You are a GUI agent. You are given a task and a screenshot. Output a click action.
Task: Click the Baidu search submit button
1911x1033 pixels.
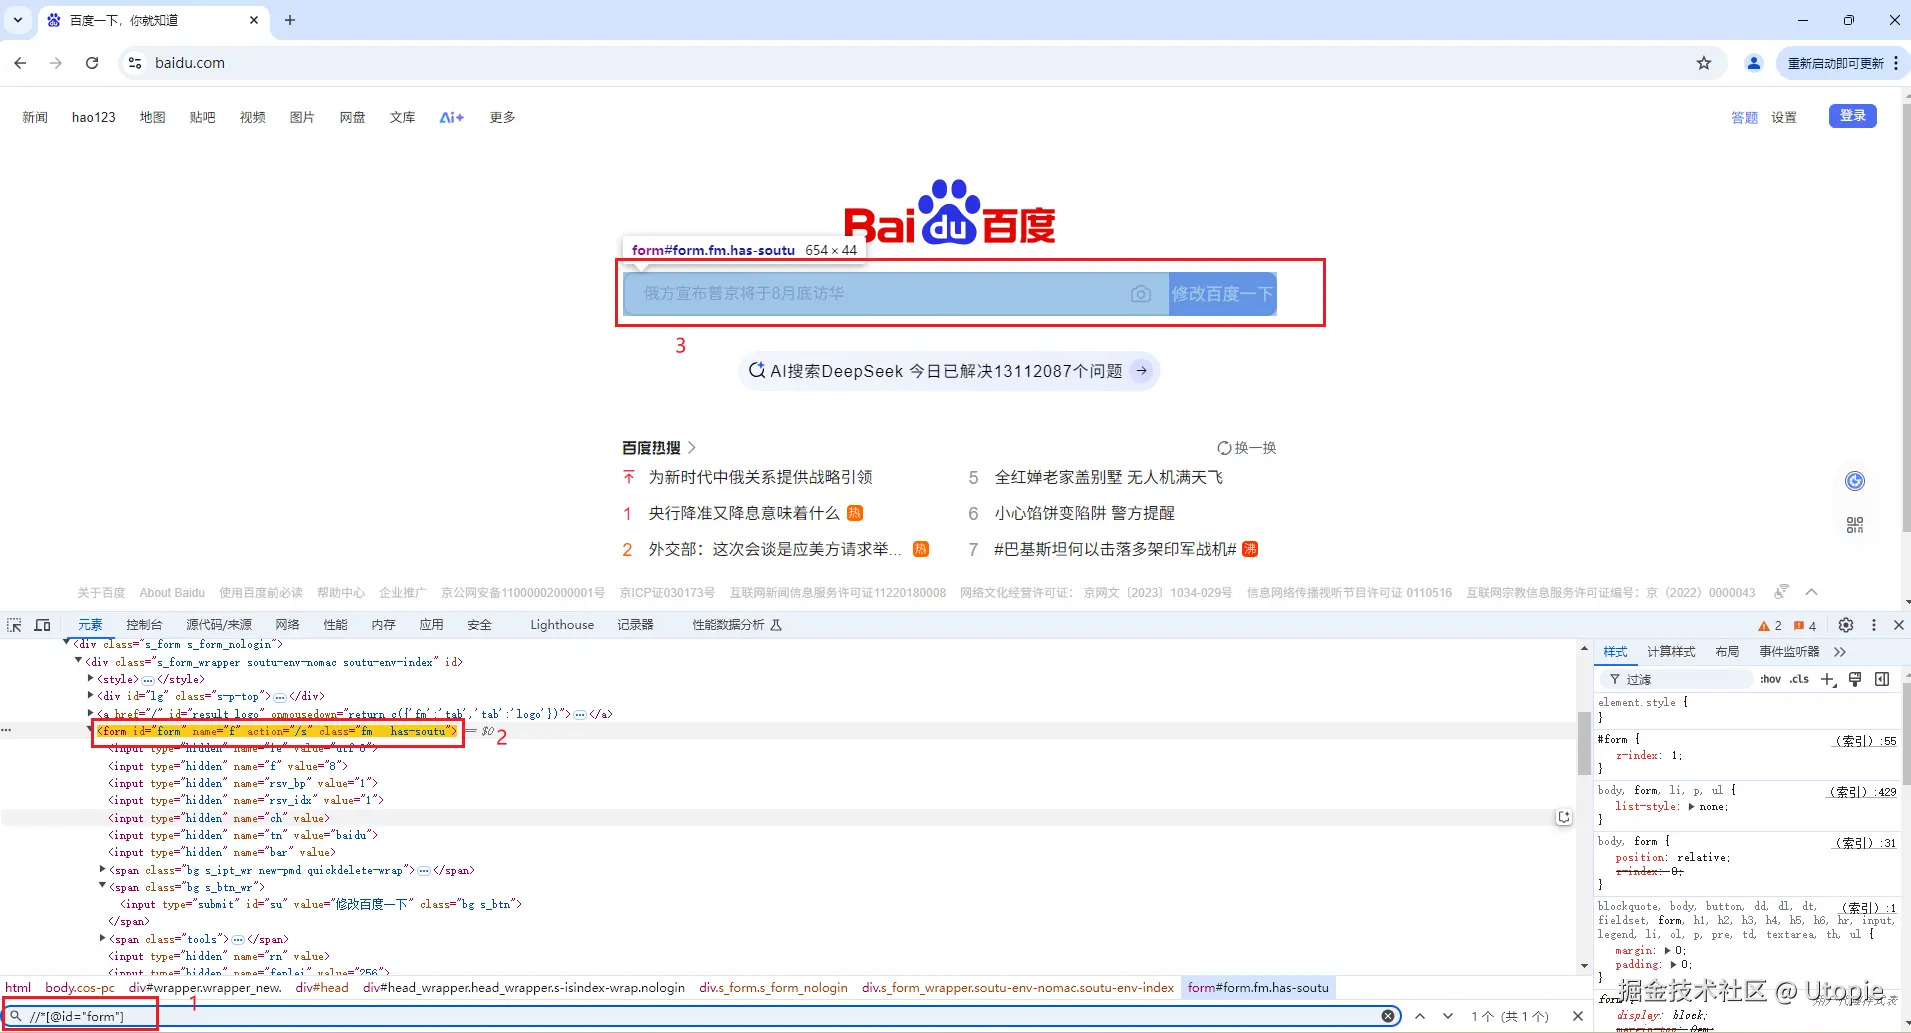click(1222, 294)
